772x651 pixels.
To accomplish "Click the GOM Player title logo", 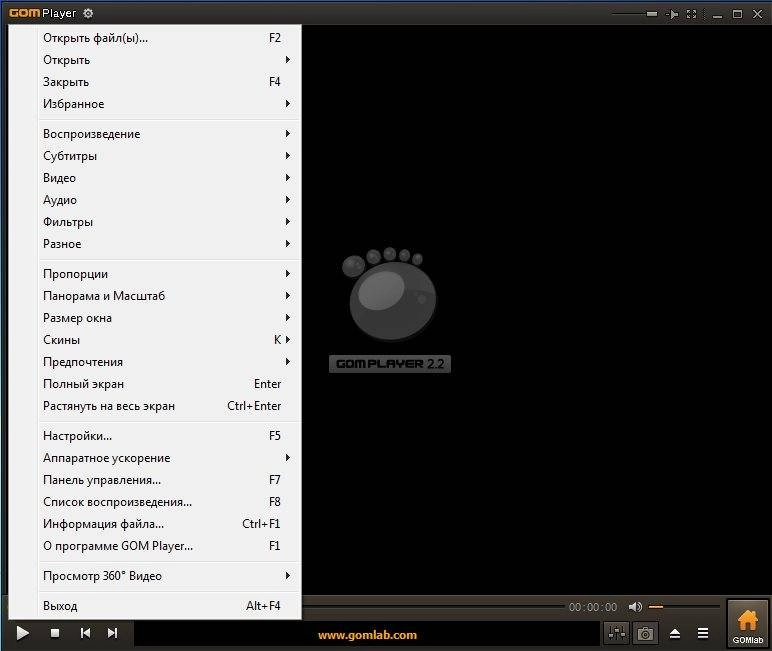I will pos(42,13).
